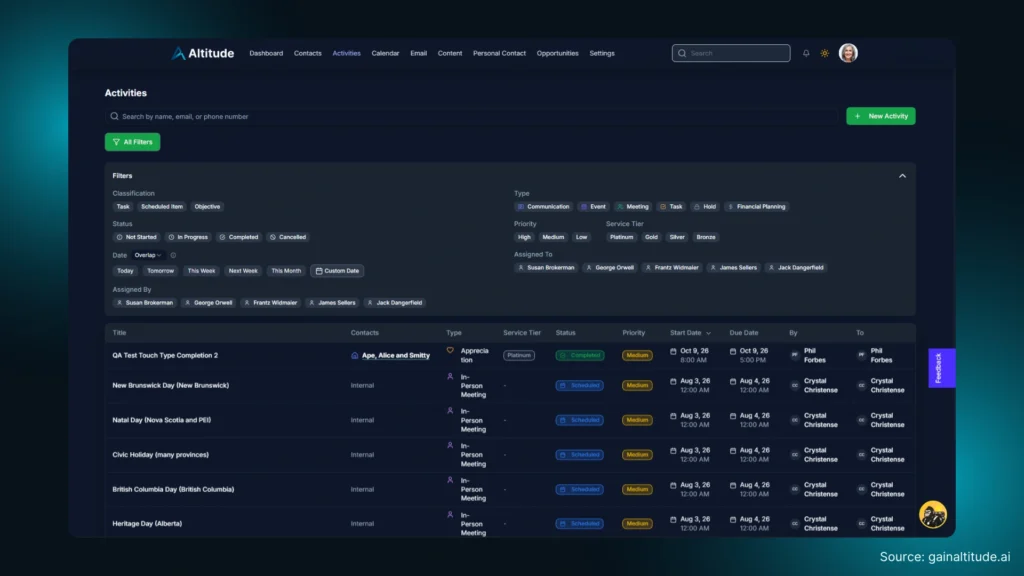
Task: Open the Overlap date dropdown
Action: click(x=149, y=255)
